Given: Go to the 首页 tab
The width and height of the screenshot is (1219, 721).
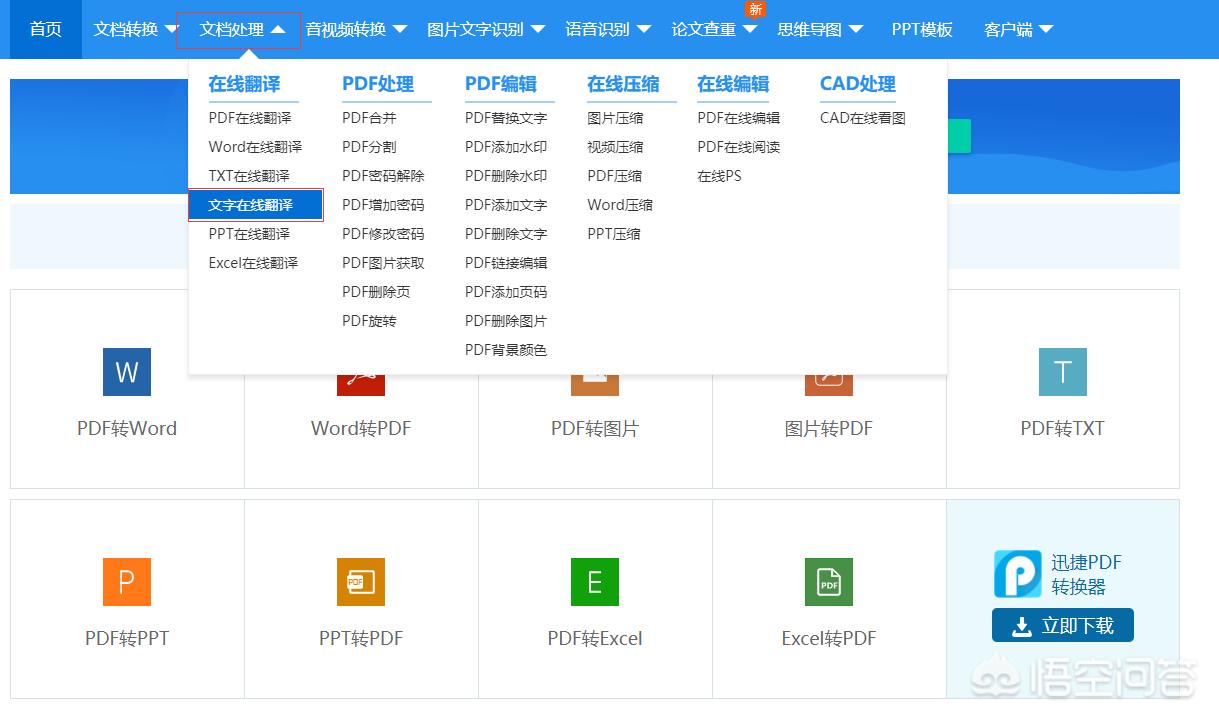Looking at the screenshot, I should tap(46, 29).
